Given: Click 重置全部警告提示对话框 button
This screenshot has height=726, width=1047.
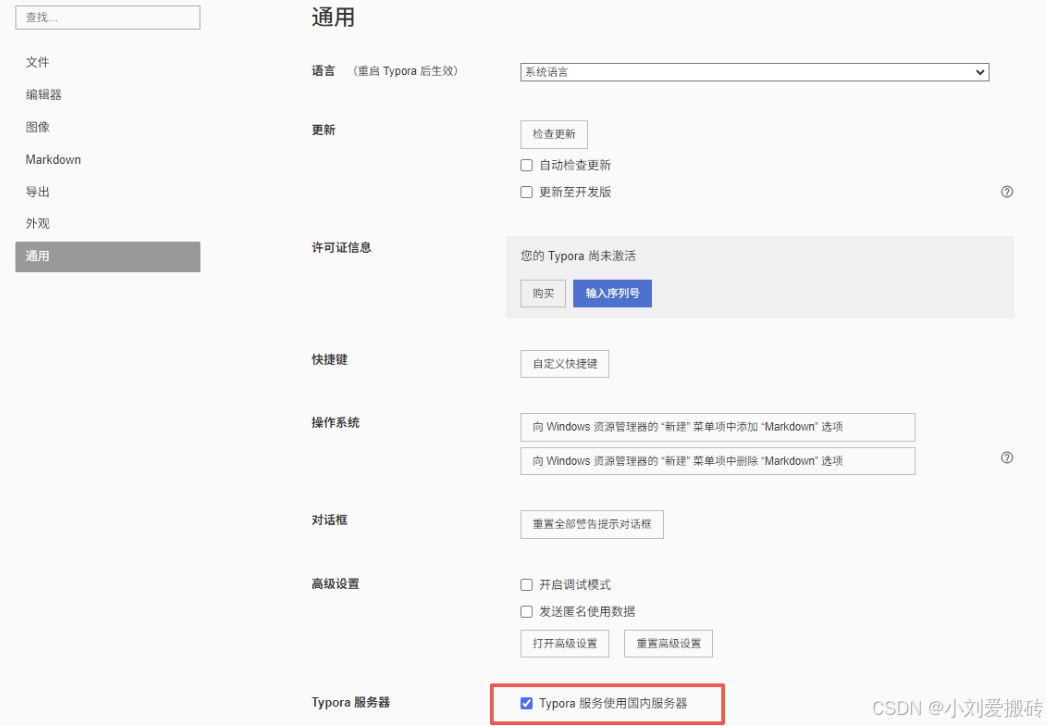Looking at the screenshot, I should pyautogui.click(x=592, y=524).
